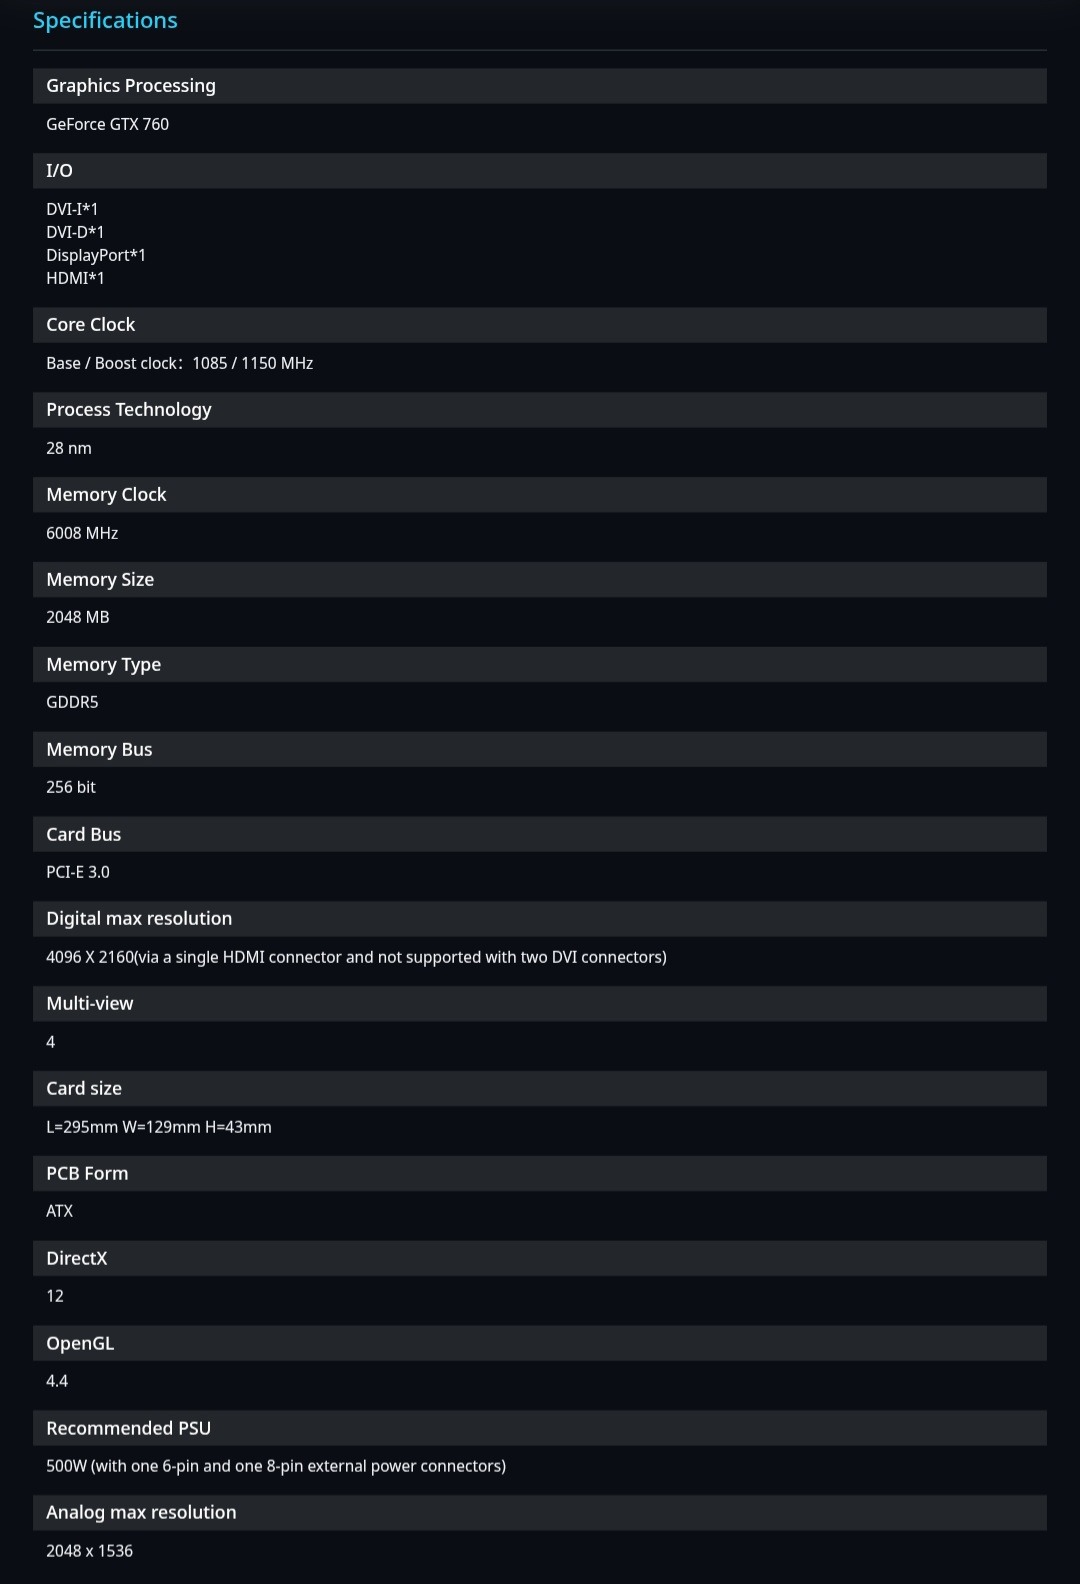Select the 2048 MB memory size value

click(x=78, y=617)
